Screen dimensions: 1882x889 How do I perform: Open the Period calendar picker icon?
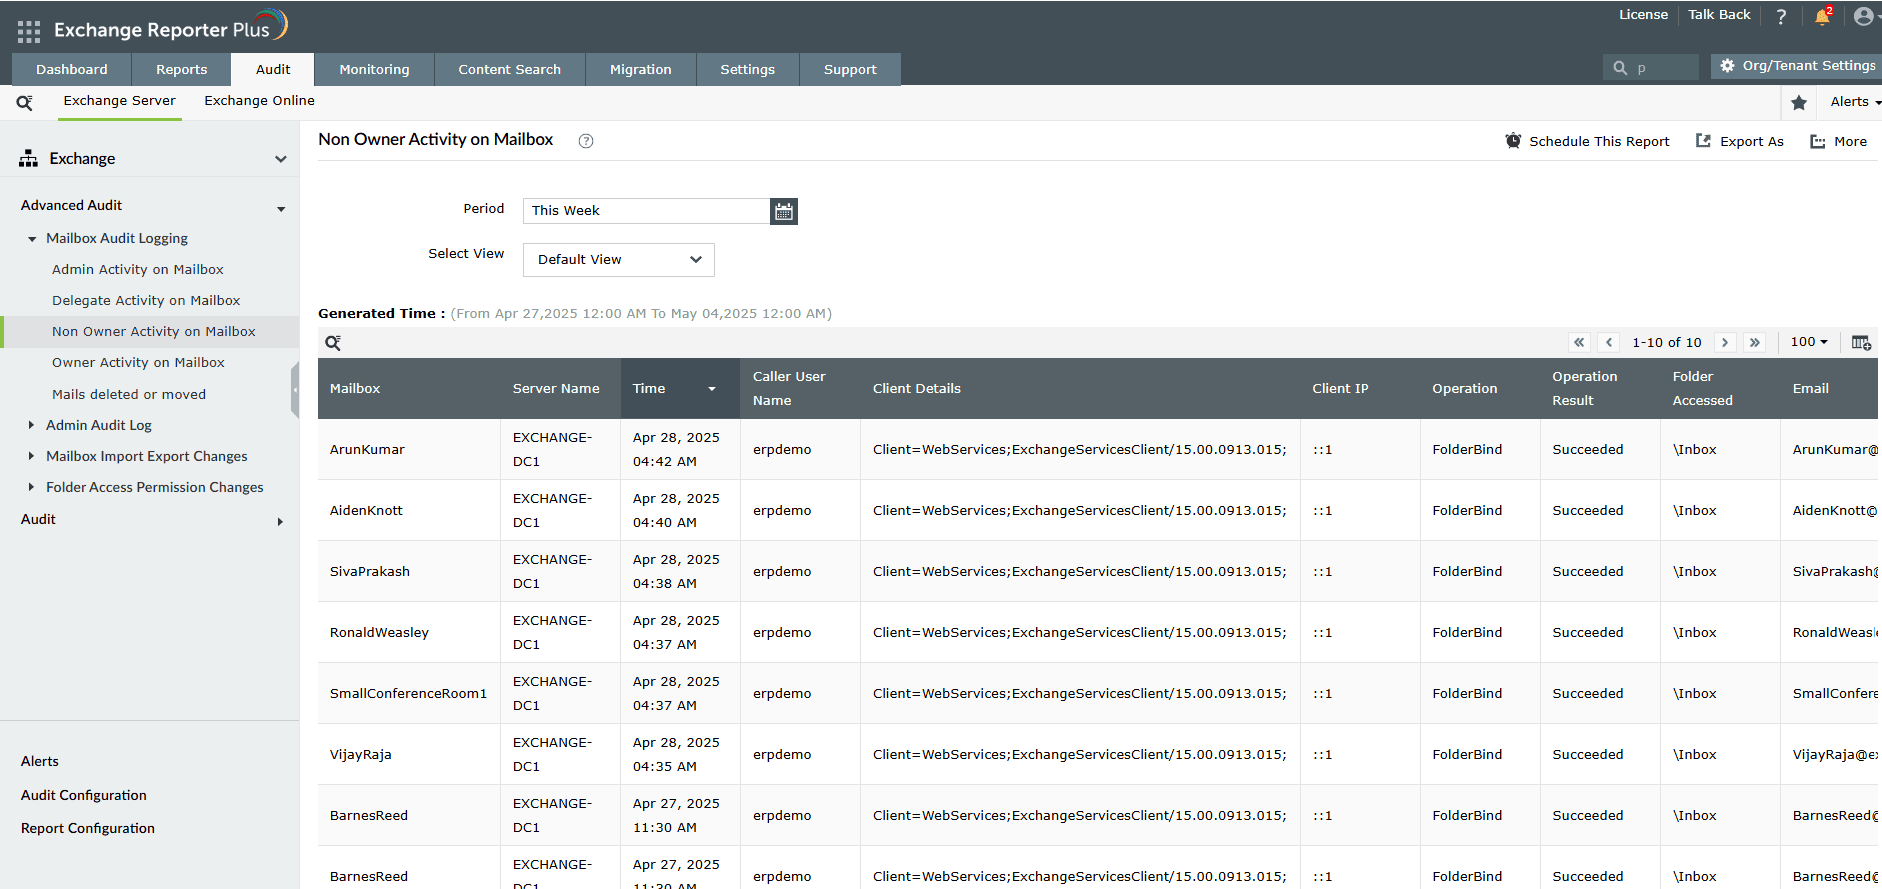click(x=784, y=211)
